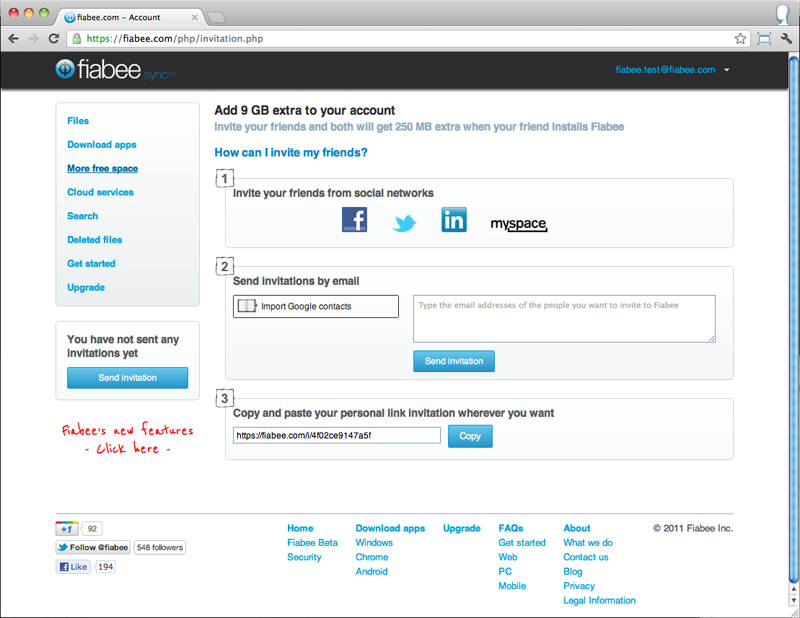
Task: Open the Blog footer link
Action: point(572,572)
